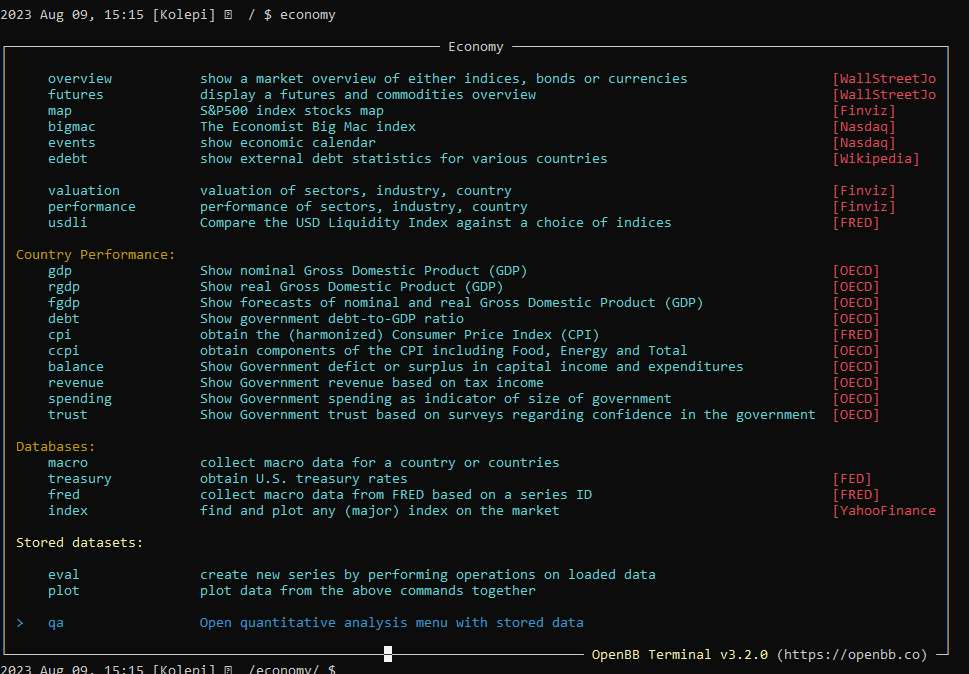The height and width of the screenshot is (674, 969).
Task: Click the 'balance' command entry
Action: pyautogui.click(x=76, y=367)
